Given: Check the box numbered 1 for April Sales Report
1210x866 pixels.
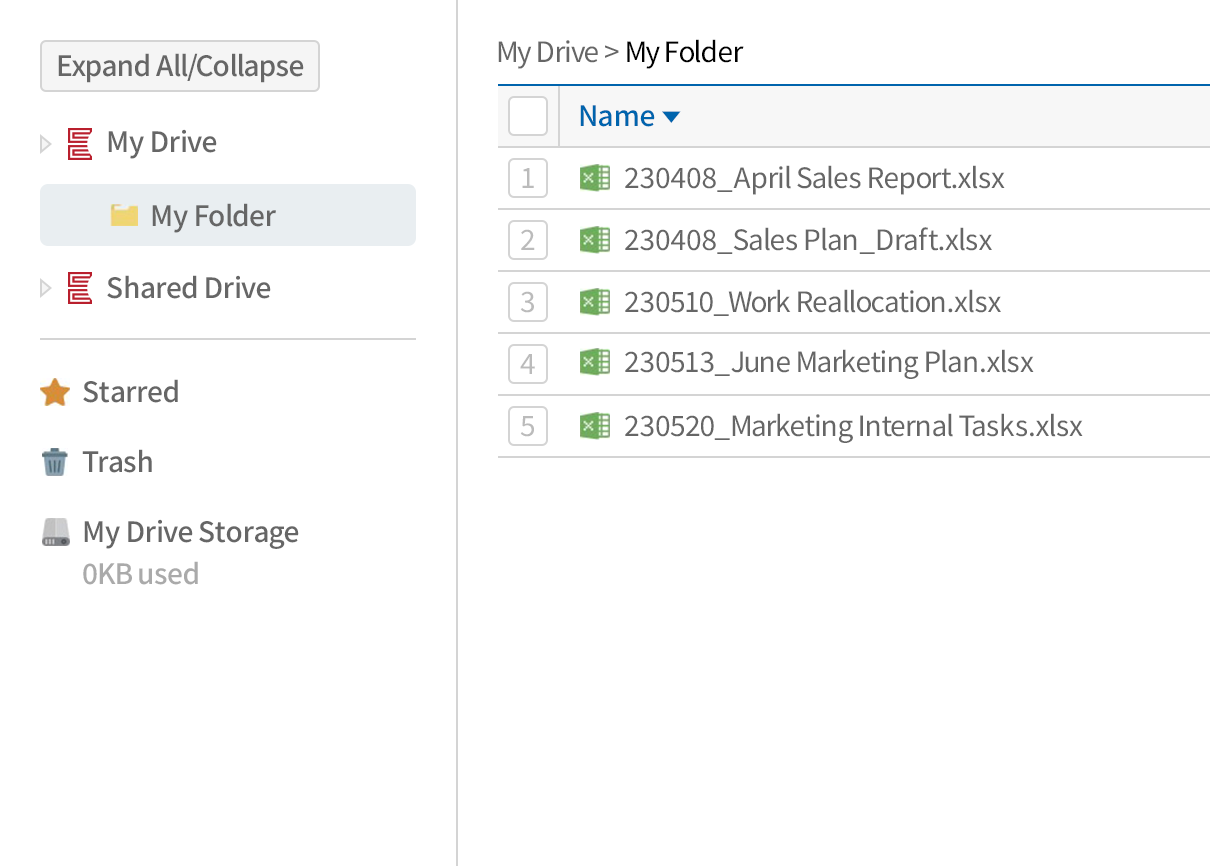Looking at the screenshot, I should tap(528, 179).
